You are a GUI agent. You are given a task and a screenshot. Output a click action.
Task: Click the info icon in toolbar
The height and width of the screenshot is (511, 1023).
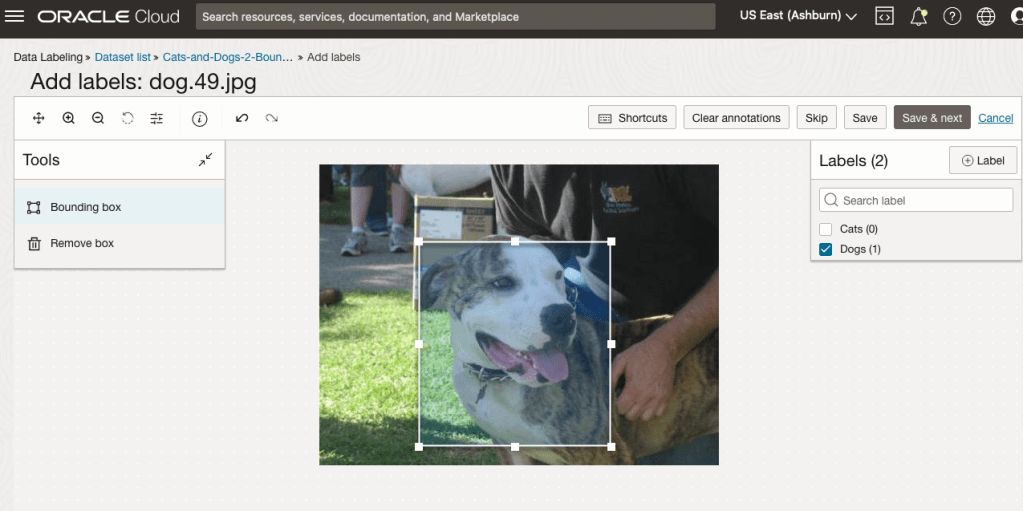coord(199,118)
